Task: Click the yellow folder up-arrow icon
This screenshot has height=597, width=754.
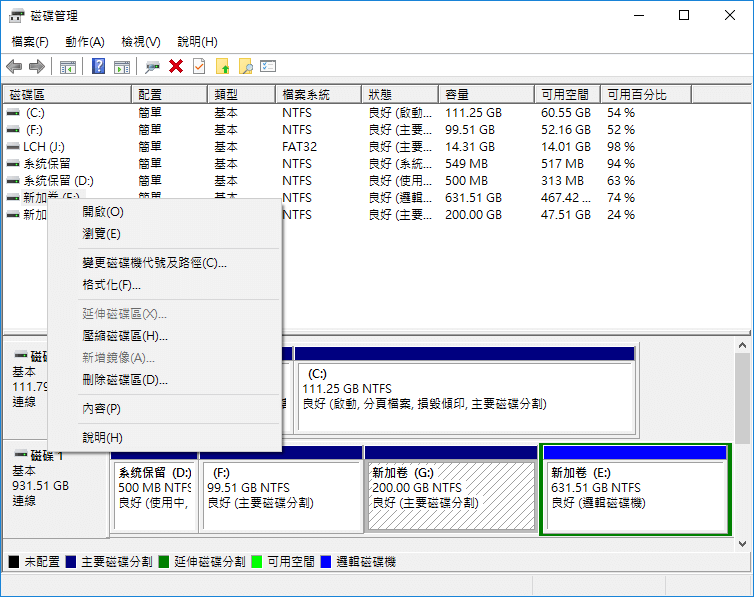Action: 223,66
